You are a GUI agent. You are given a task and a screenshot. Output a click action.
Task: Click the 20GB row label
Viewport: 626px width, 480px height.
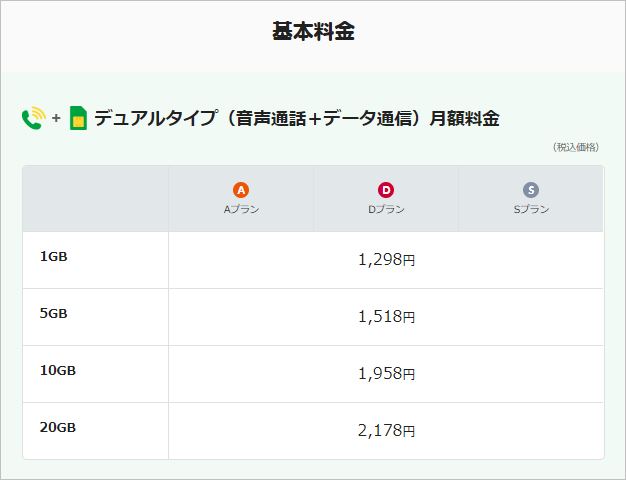pyautogui.click(x=58, y=427)
